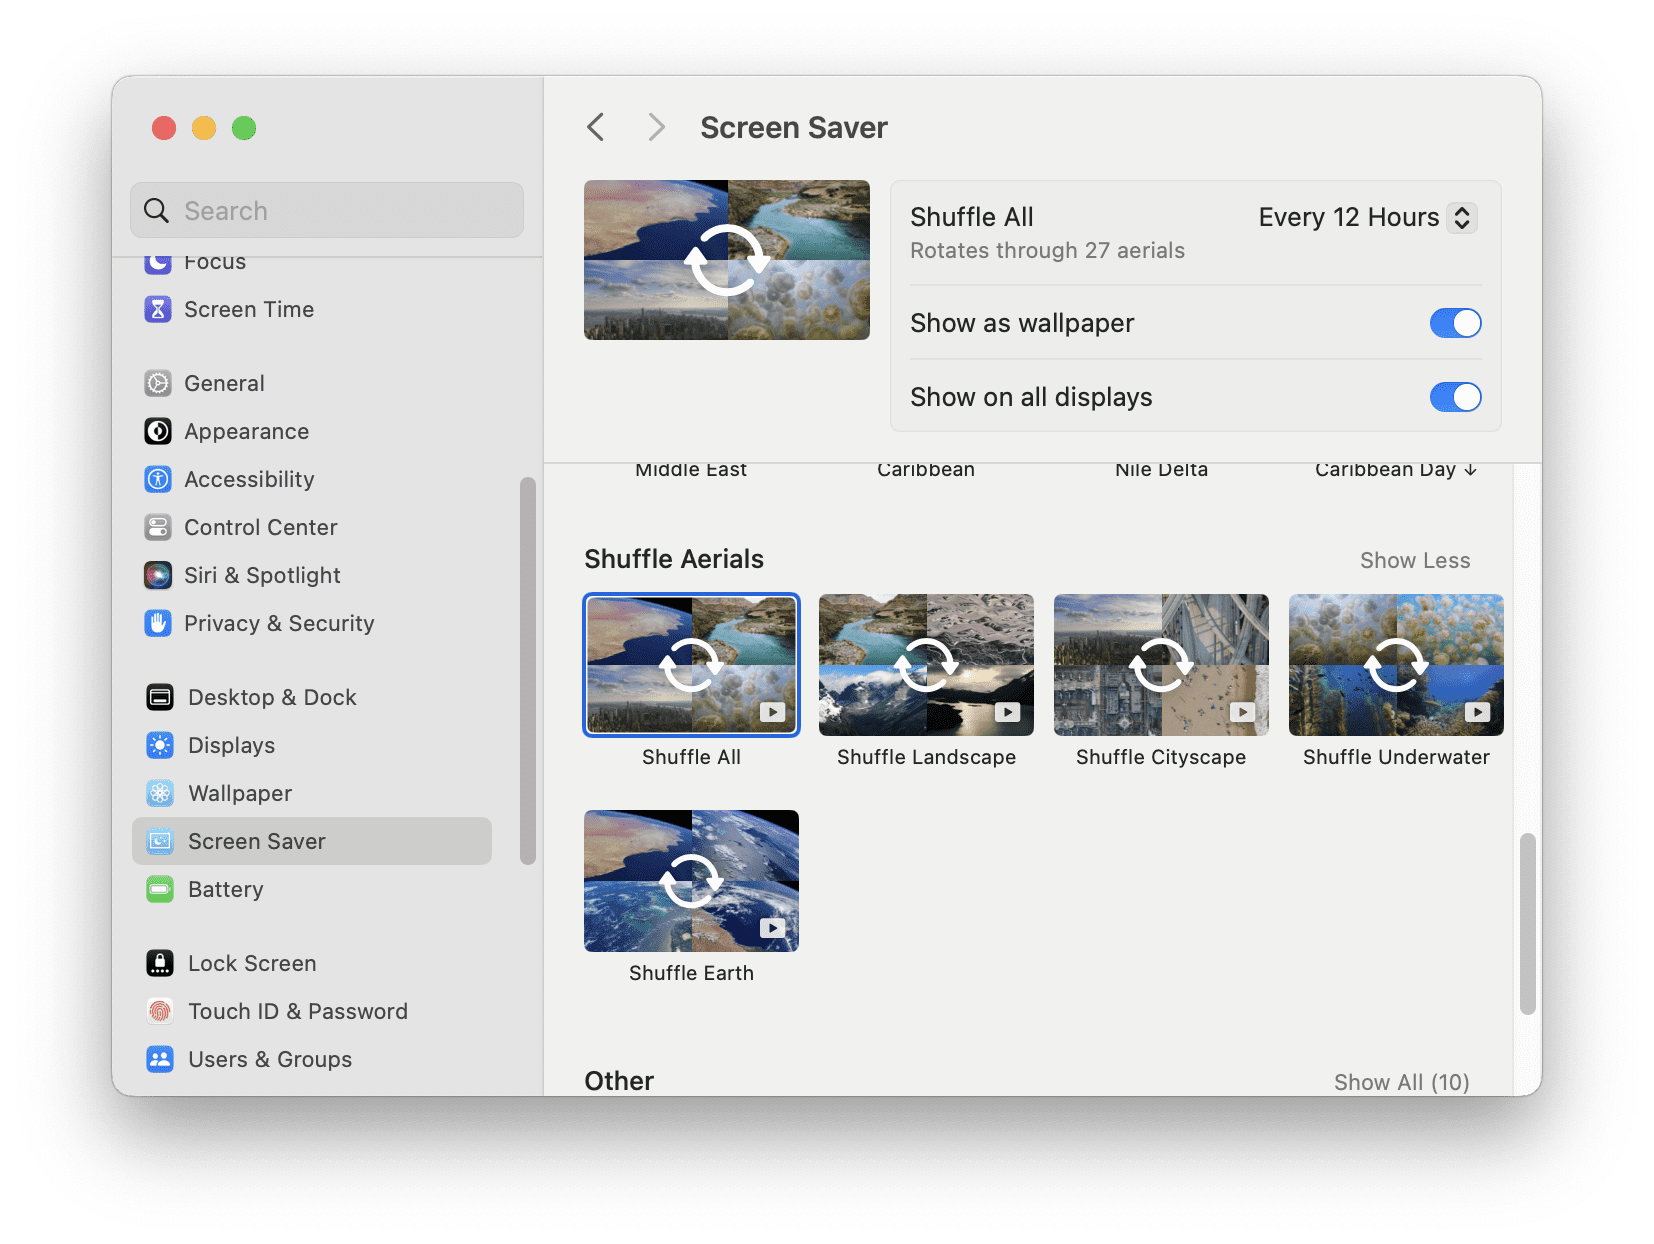Toggle Show as wallpaper switch
1654x1244 pixels.
[x=1455, y=323]
